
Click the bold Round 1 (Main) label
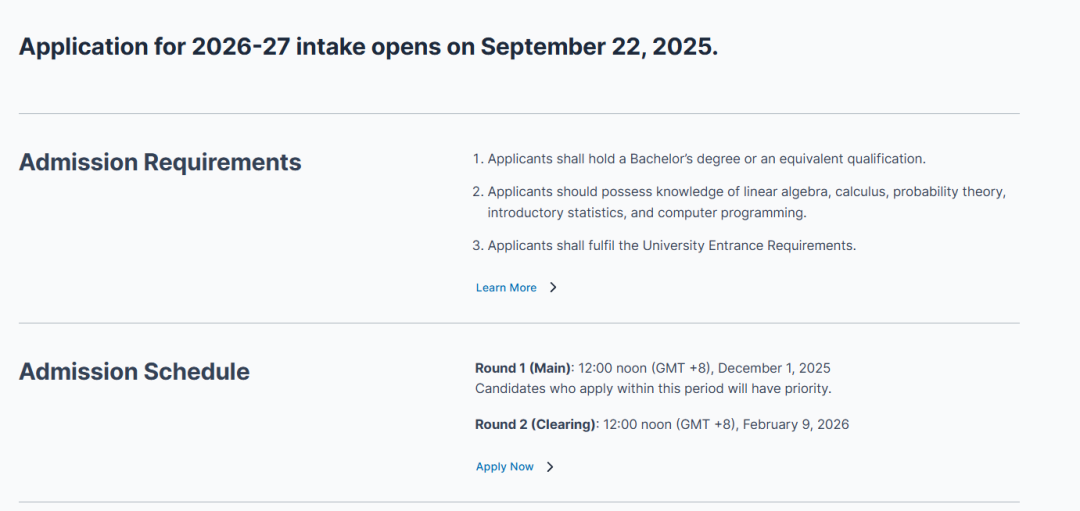coord(522,368)
